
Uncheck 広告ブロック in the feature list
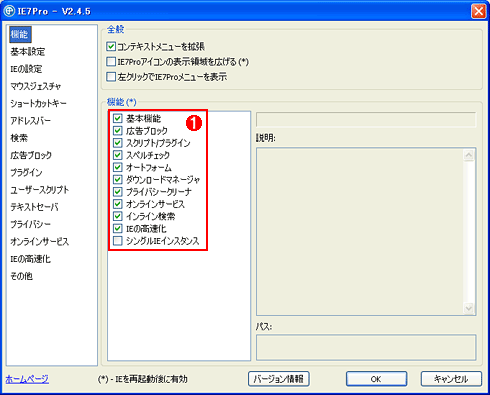[x=117, y=130]
